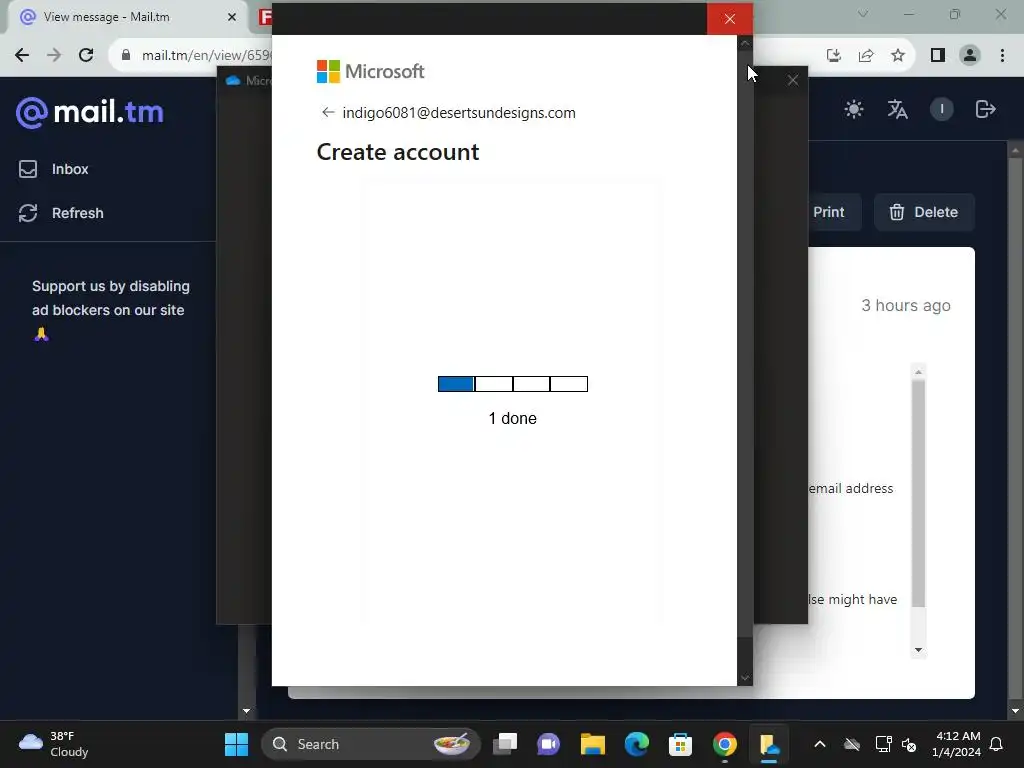Open the weather widget 38°F Cloudy

[54, 744]
